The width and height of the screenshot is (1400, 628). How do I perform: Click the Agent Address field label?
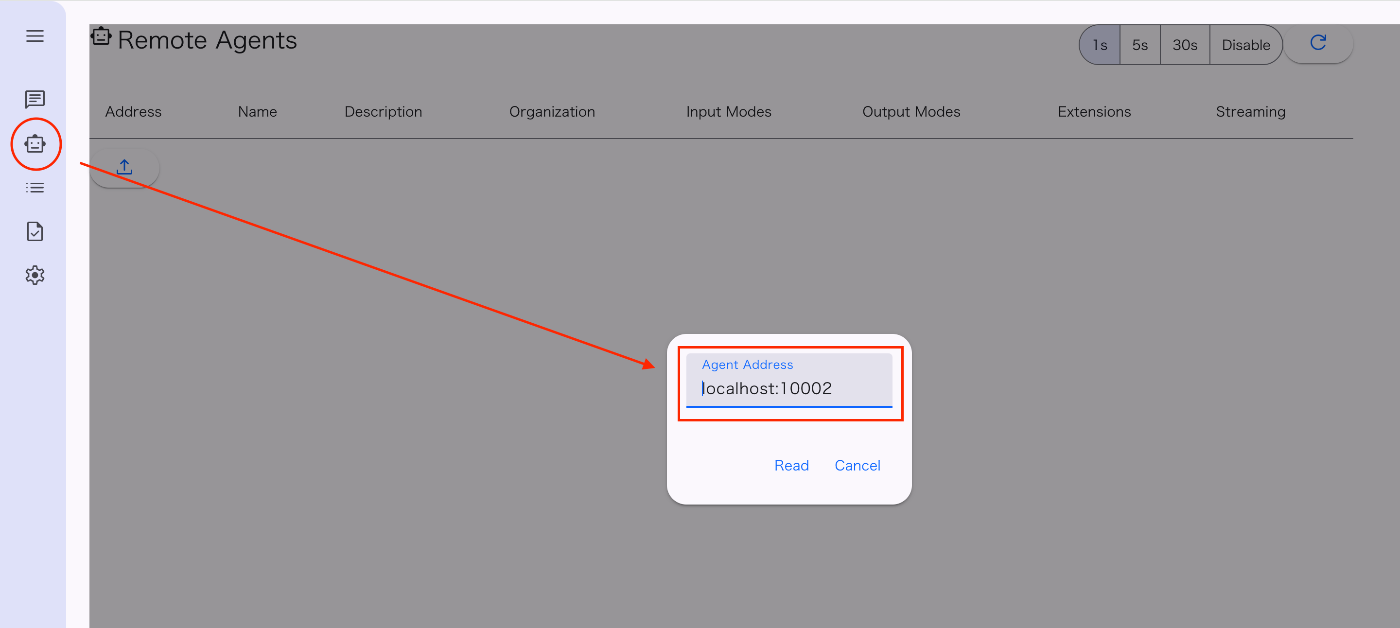(747, 365)
